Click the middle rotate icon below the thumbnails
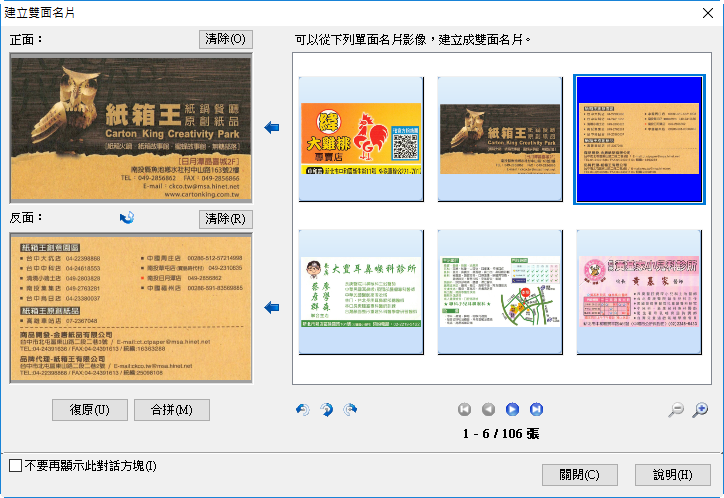 tap(326, 409)
